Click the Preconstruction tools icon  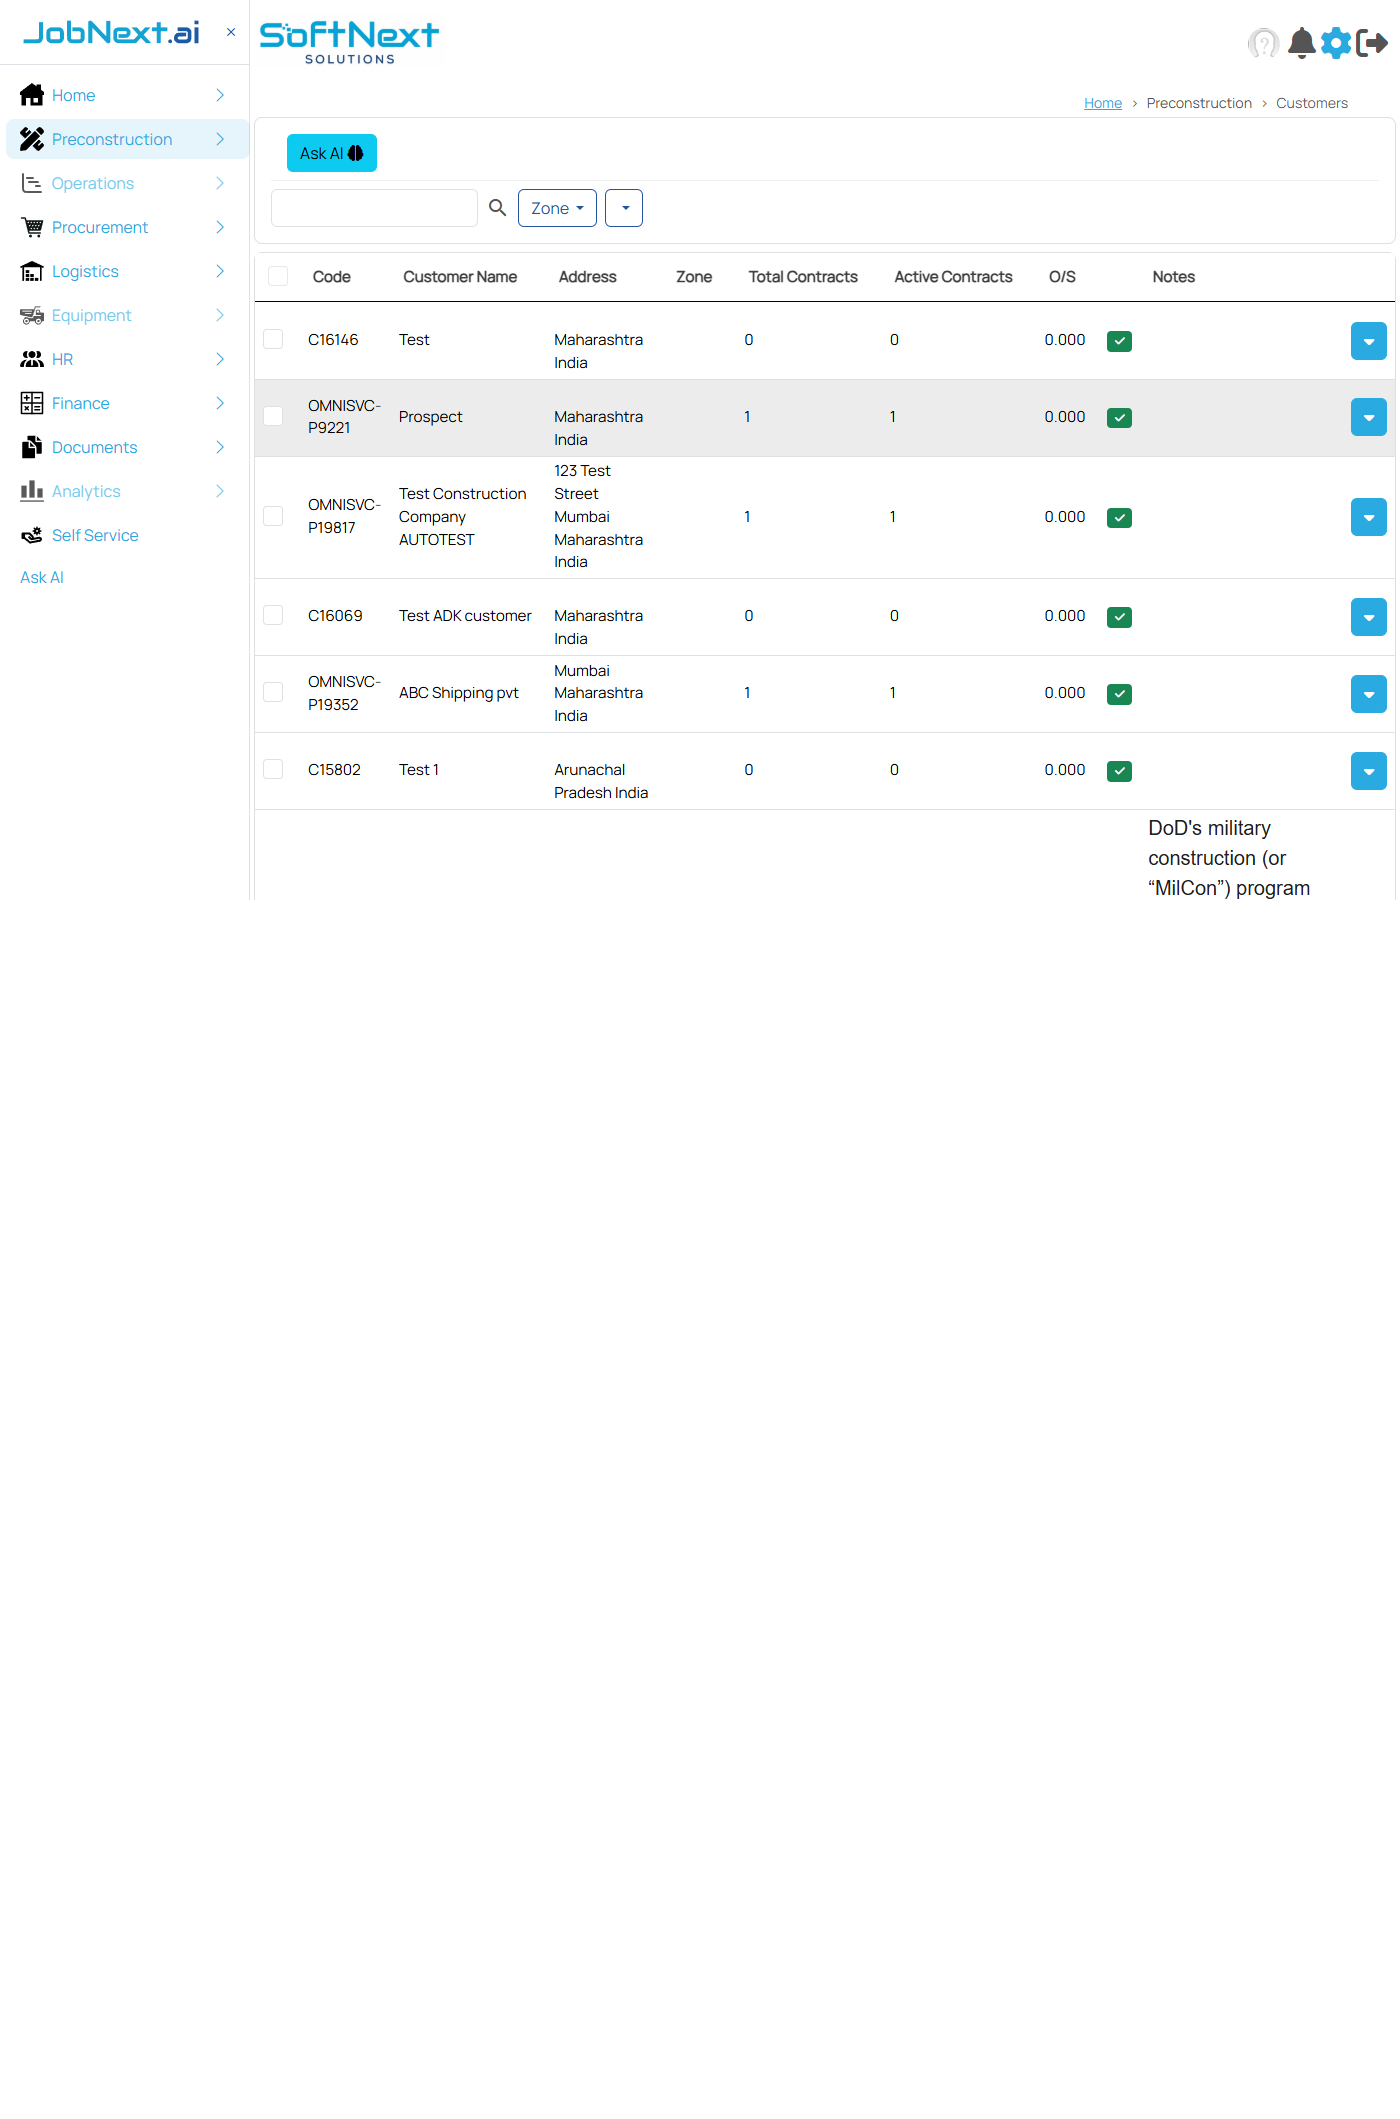pyautogui.click(x=32, y=139)
